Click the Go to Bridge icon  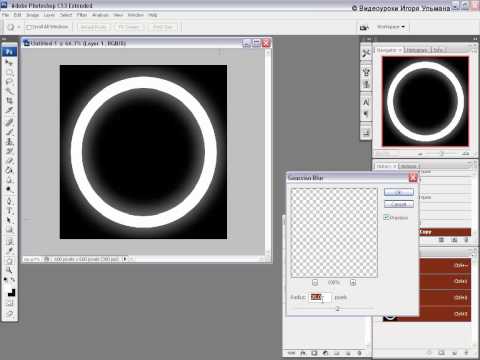click(x=364, y=27)
